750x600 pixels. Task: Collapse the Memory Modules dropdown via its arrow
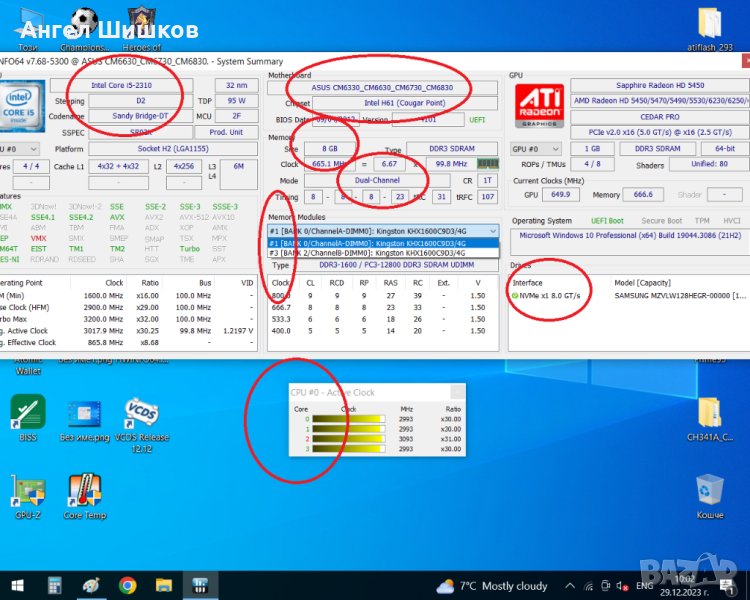491,231
